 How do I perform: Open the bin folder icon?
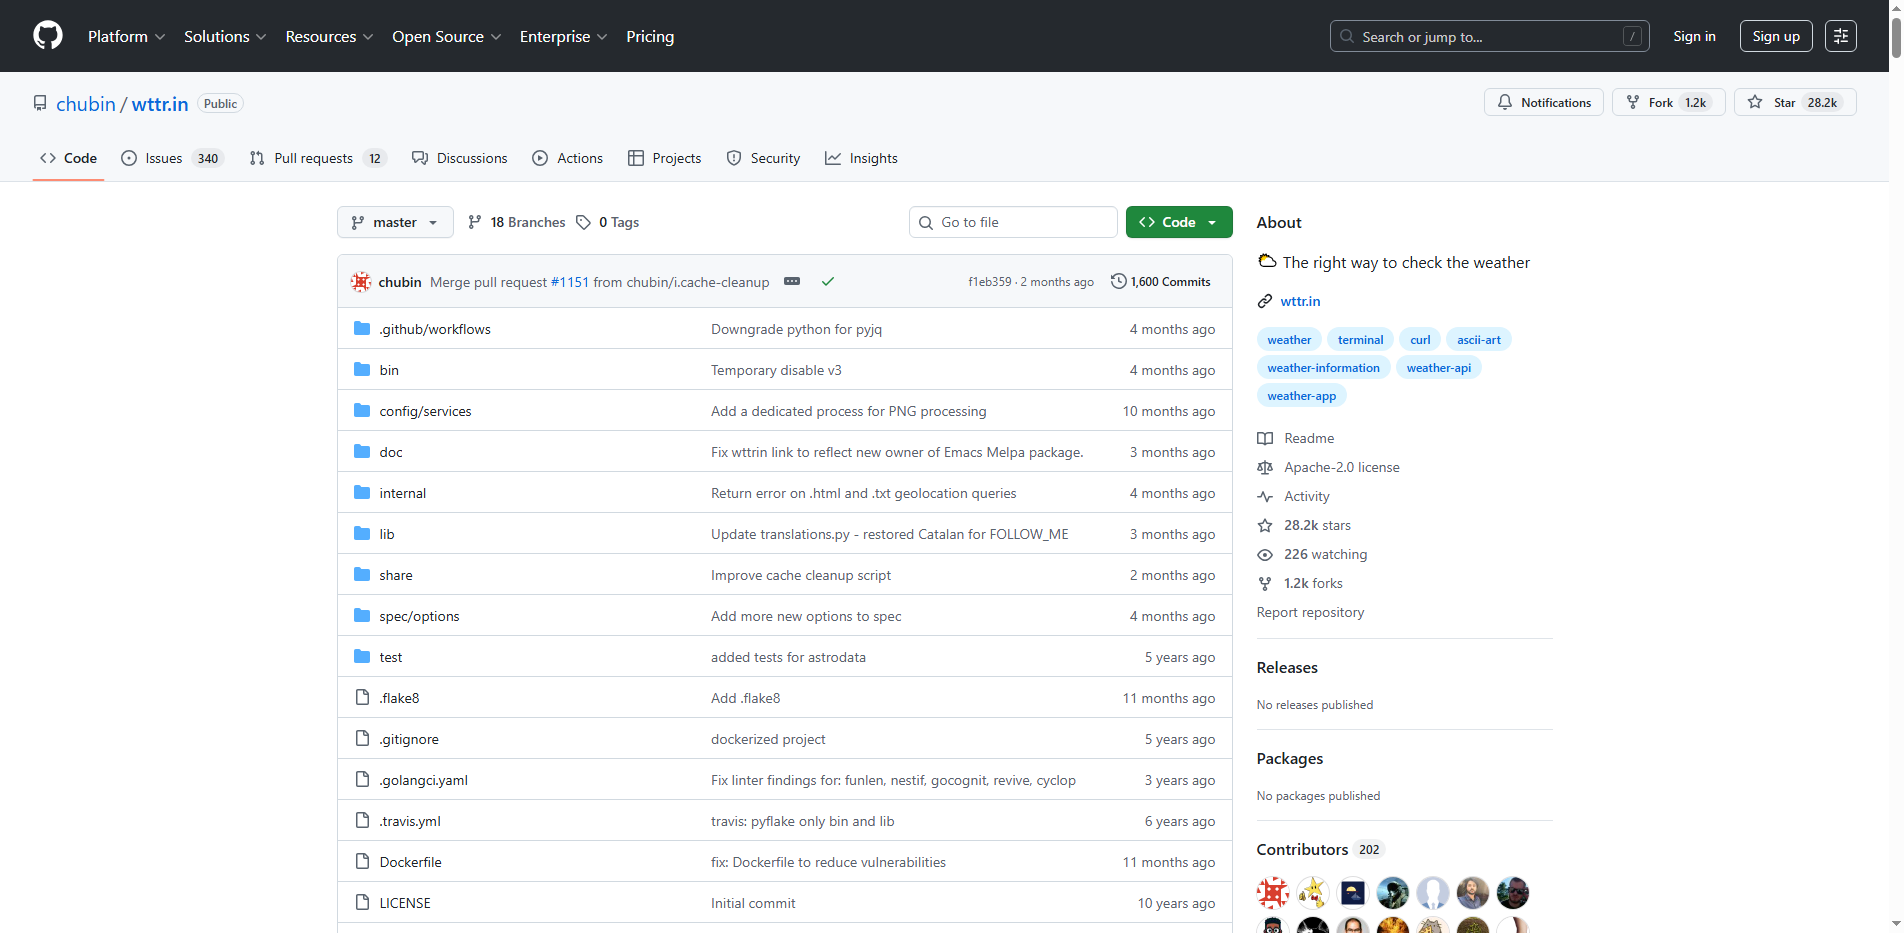362,370
